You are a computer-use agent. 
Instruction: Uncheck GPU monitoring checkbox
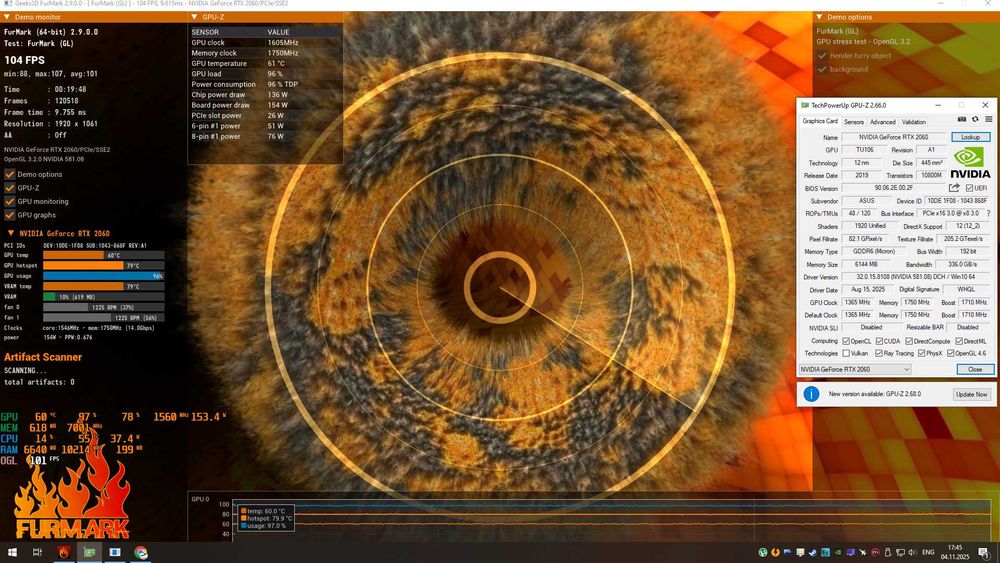point(10,201)
